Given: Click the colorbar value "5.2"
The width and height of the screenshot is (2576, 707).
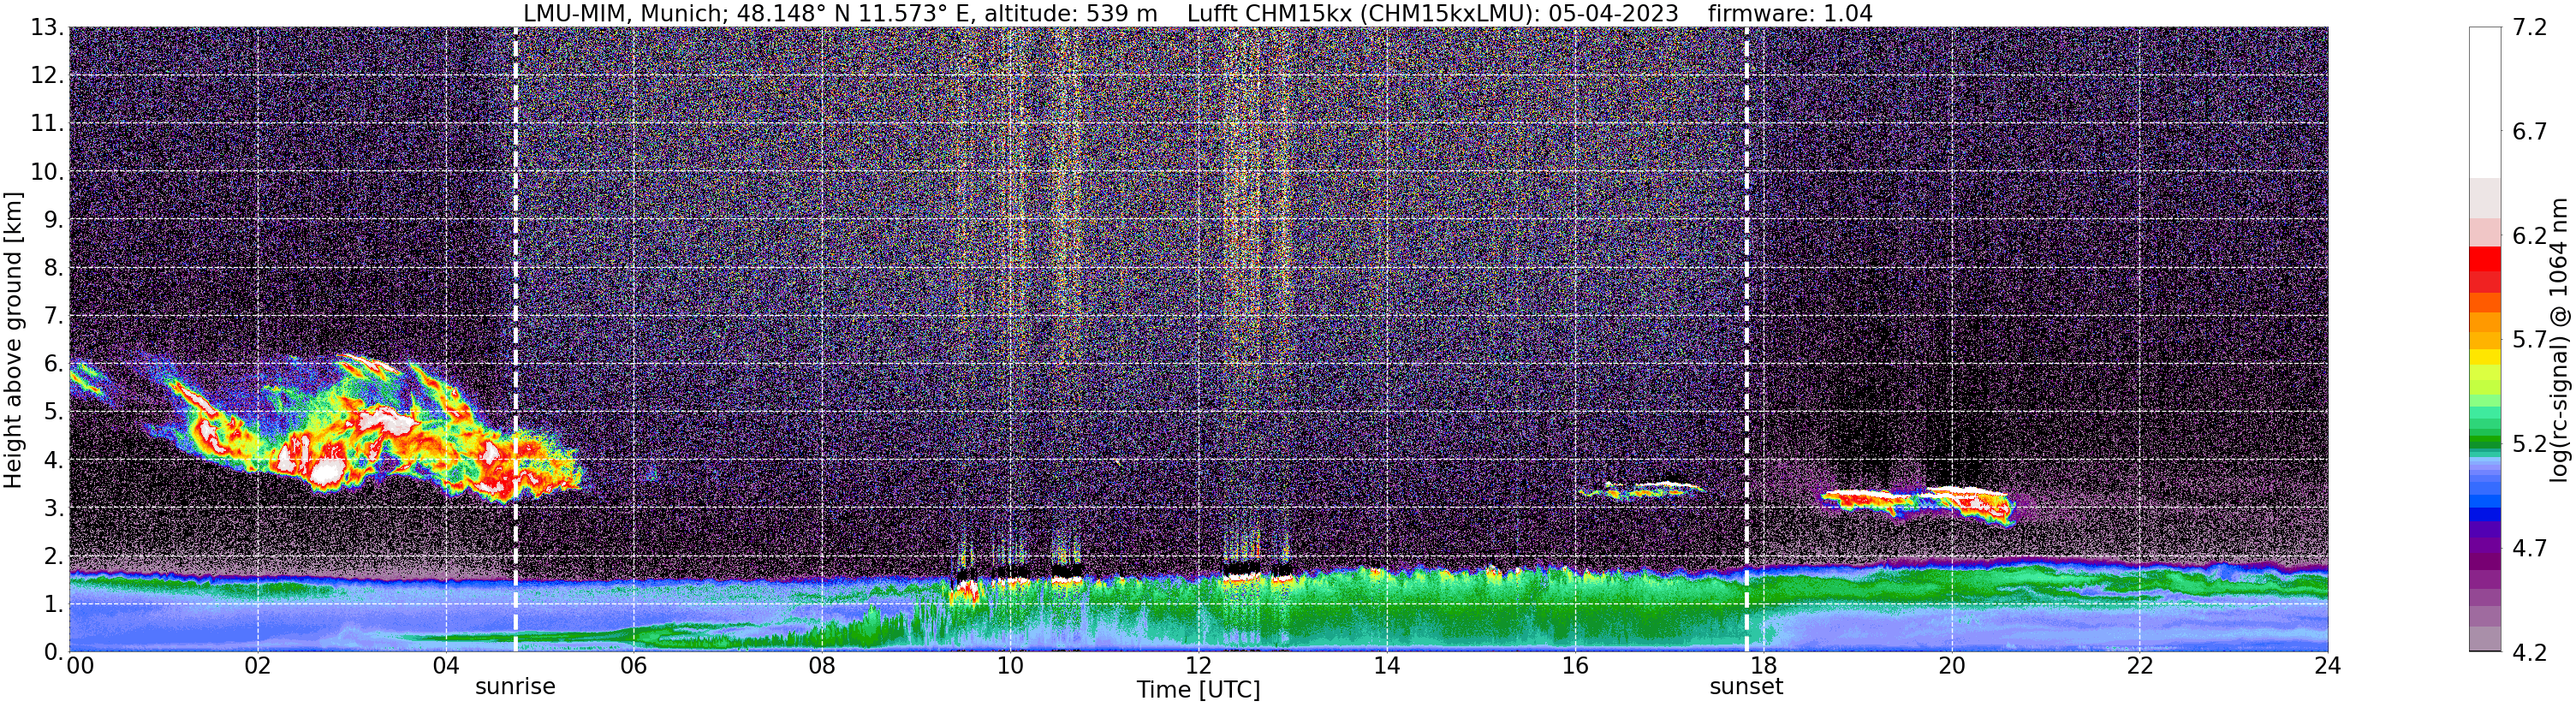Looking at the screenshot, I should (x=2531, y=444).
